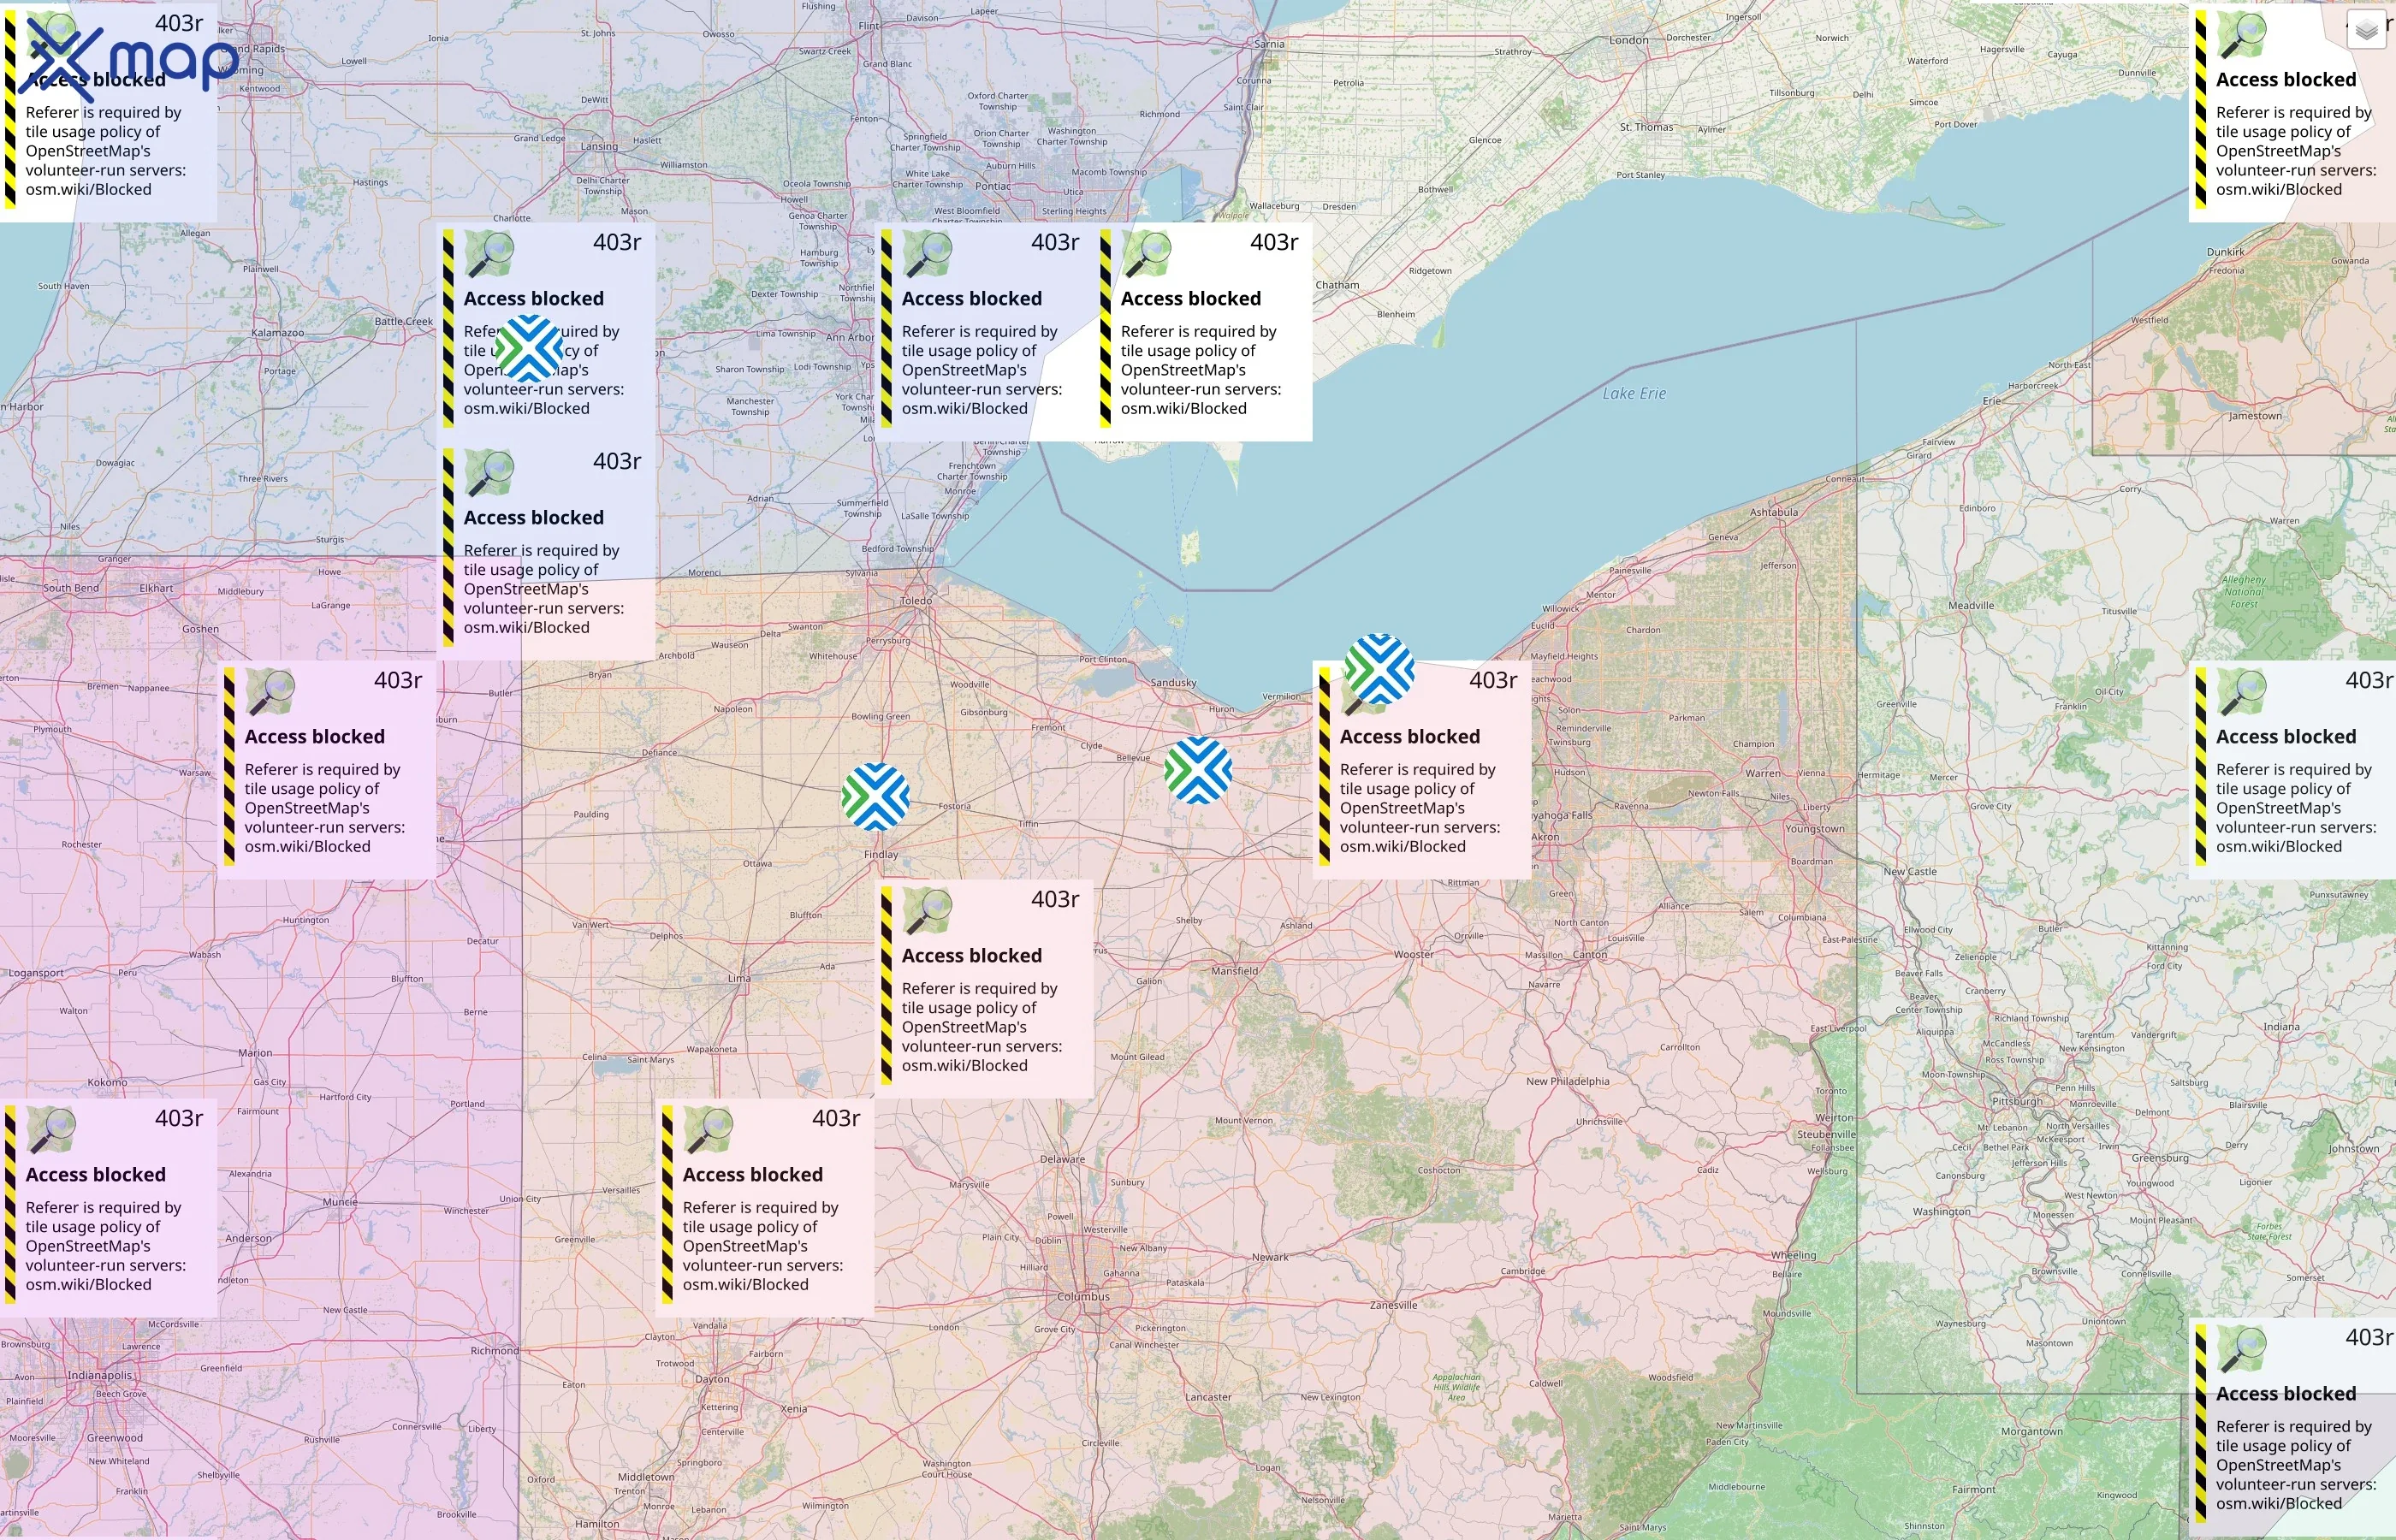The width and height of the screenshot is (2396, 1540).
Task: Click the Kalamazoo label
Action: coord(277,333)
